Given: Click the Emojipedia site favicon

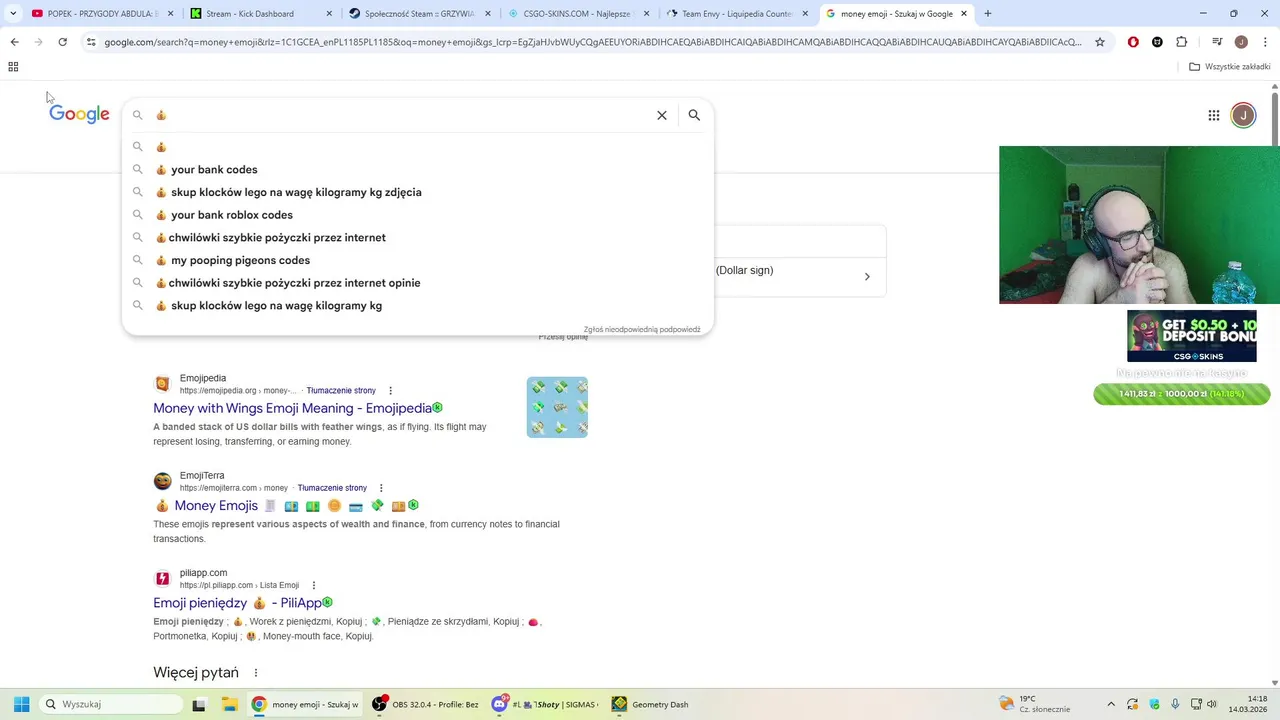Looking at the screenshot, I should click(x=162, y=384).
